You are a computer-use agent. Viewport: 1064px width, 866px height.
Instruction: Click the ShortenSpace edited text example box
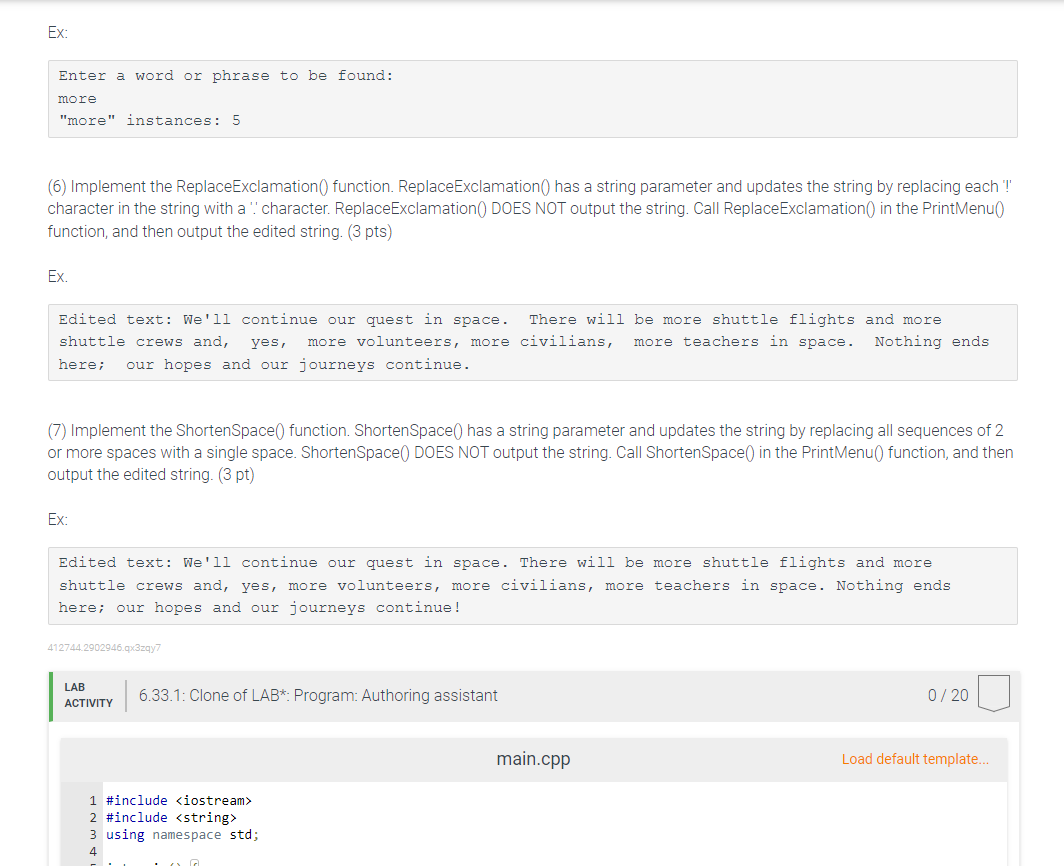click(x=532, y=584)
